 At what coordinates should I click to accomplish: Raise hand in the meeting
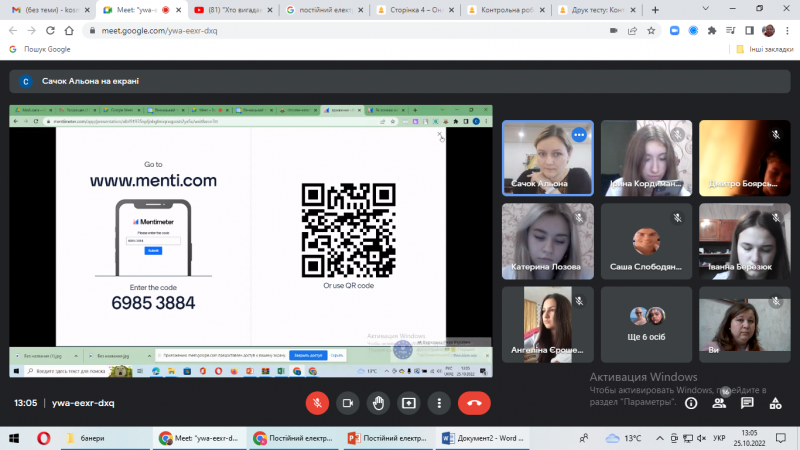378,403
